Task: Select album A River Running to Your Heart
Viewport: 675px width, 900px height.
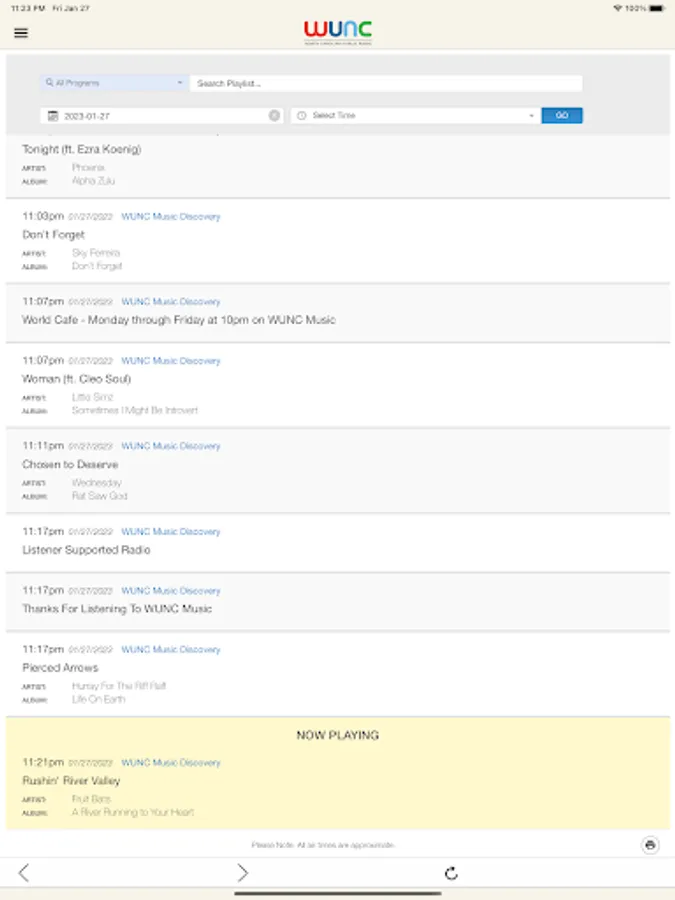Action: tap(133, 812)
